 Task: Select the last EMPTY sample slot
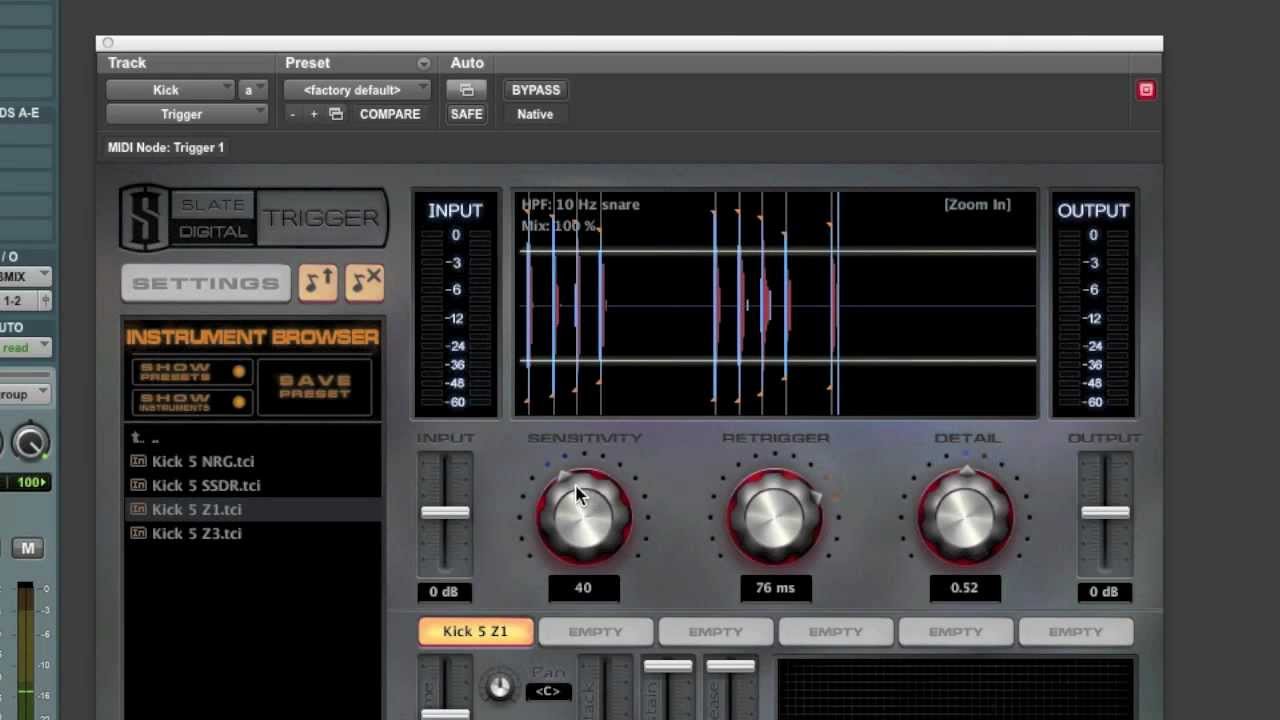tap(1076, 631)
